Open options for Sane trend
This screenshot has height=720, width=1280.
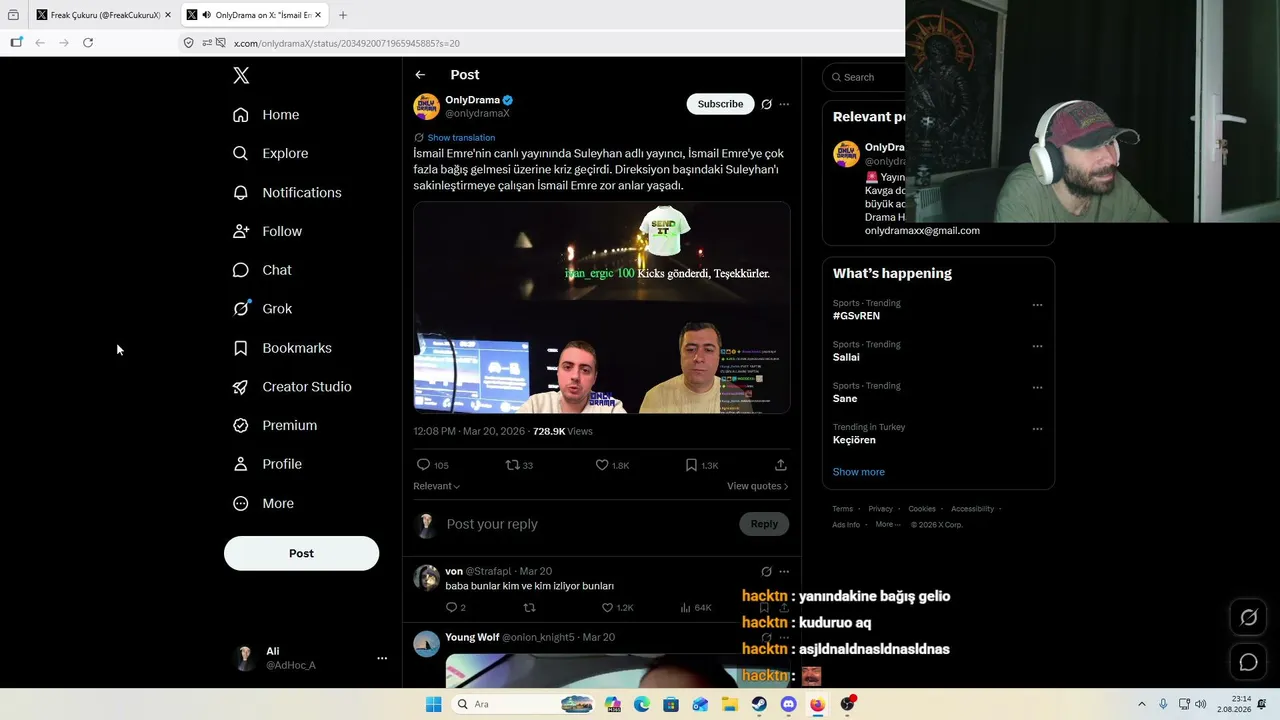[1037, 387]
